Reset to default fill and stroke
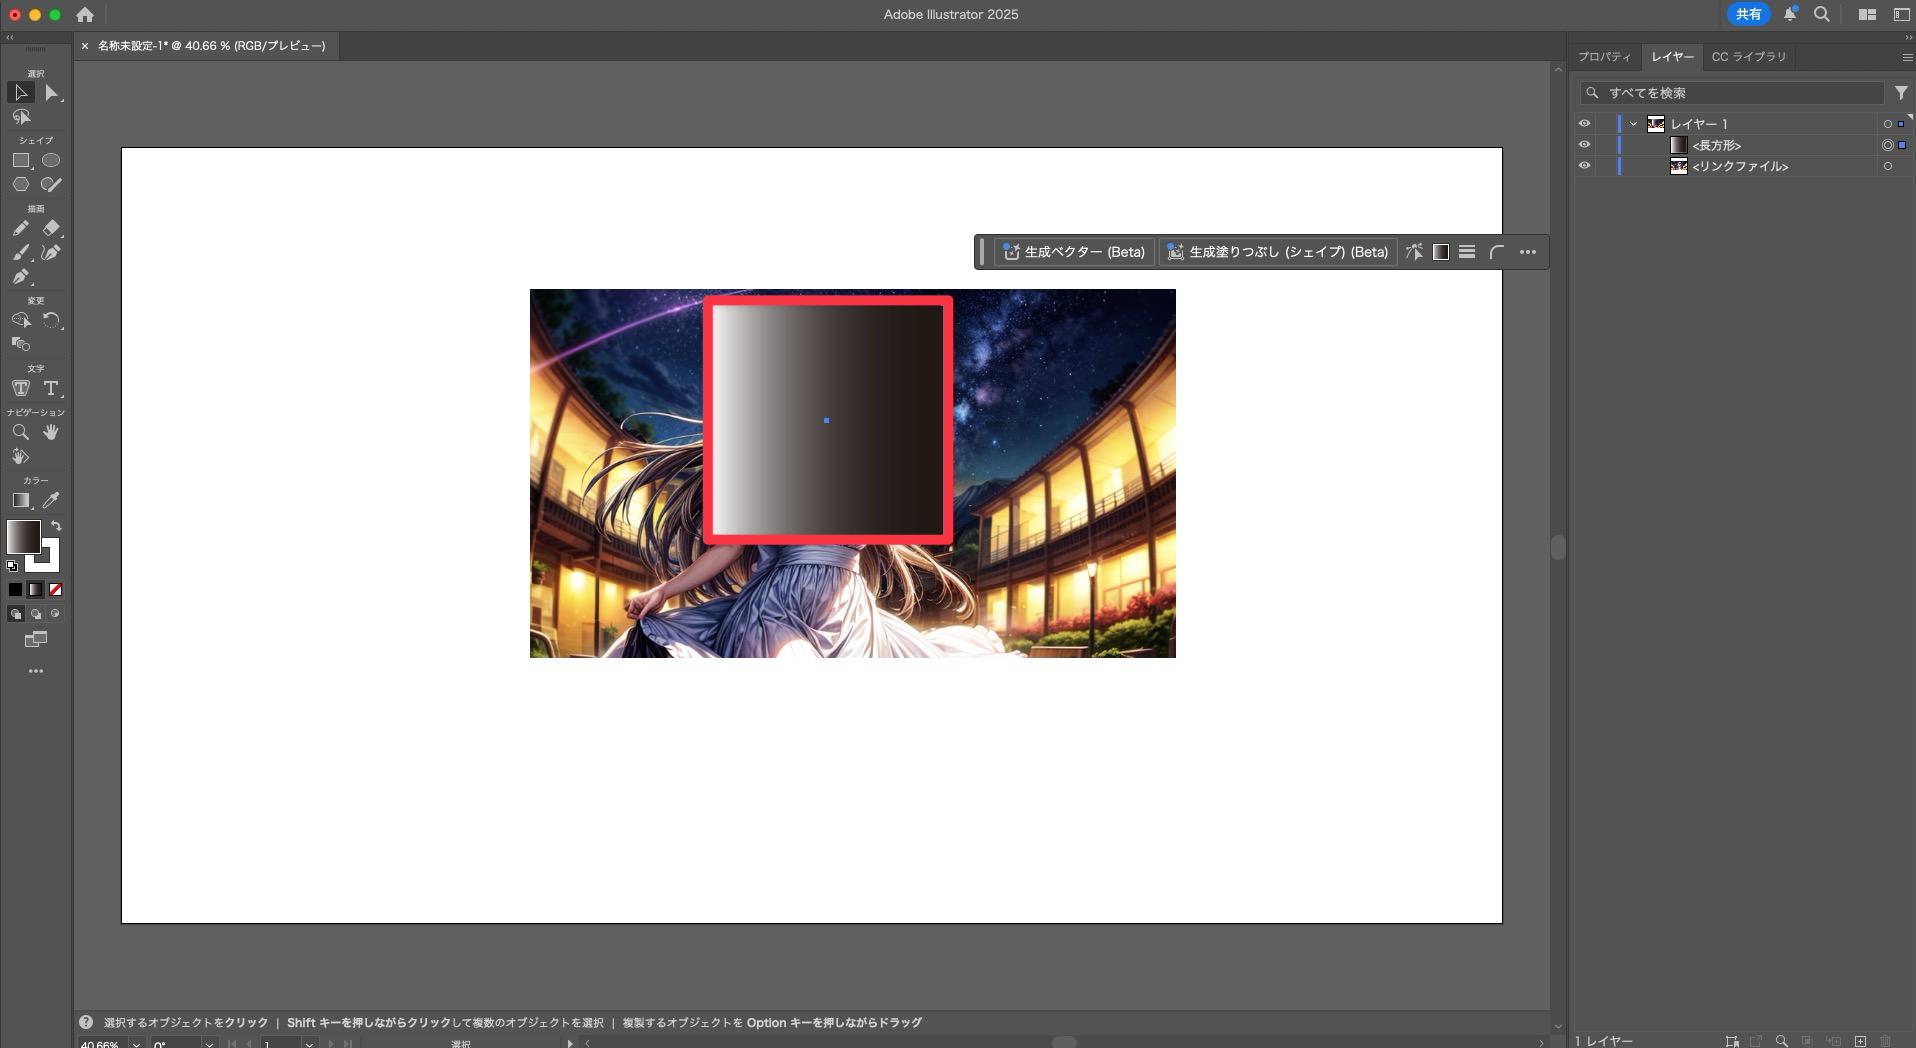The image size is (1916, 1048). pyautogui.click(x=12, y=566)
